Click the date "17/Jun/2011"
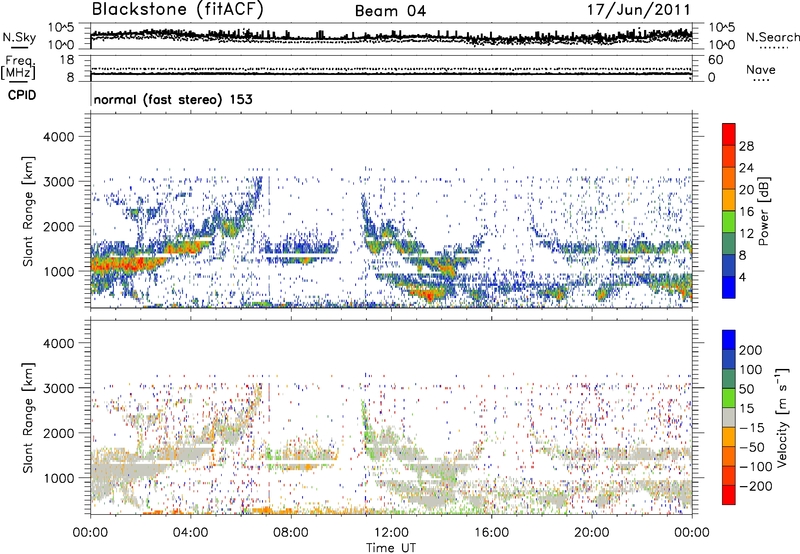This screenshot has width=800, height=554. (x=638, y=10)
